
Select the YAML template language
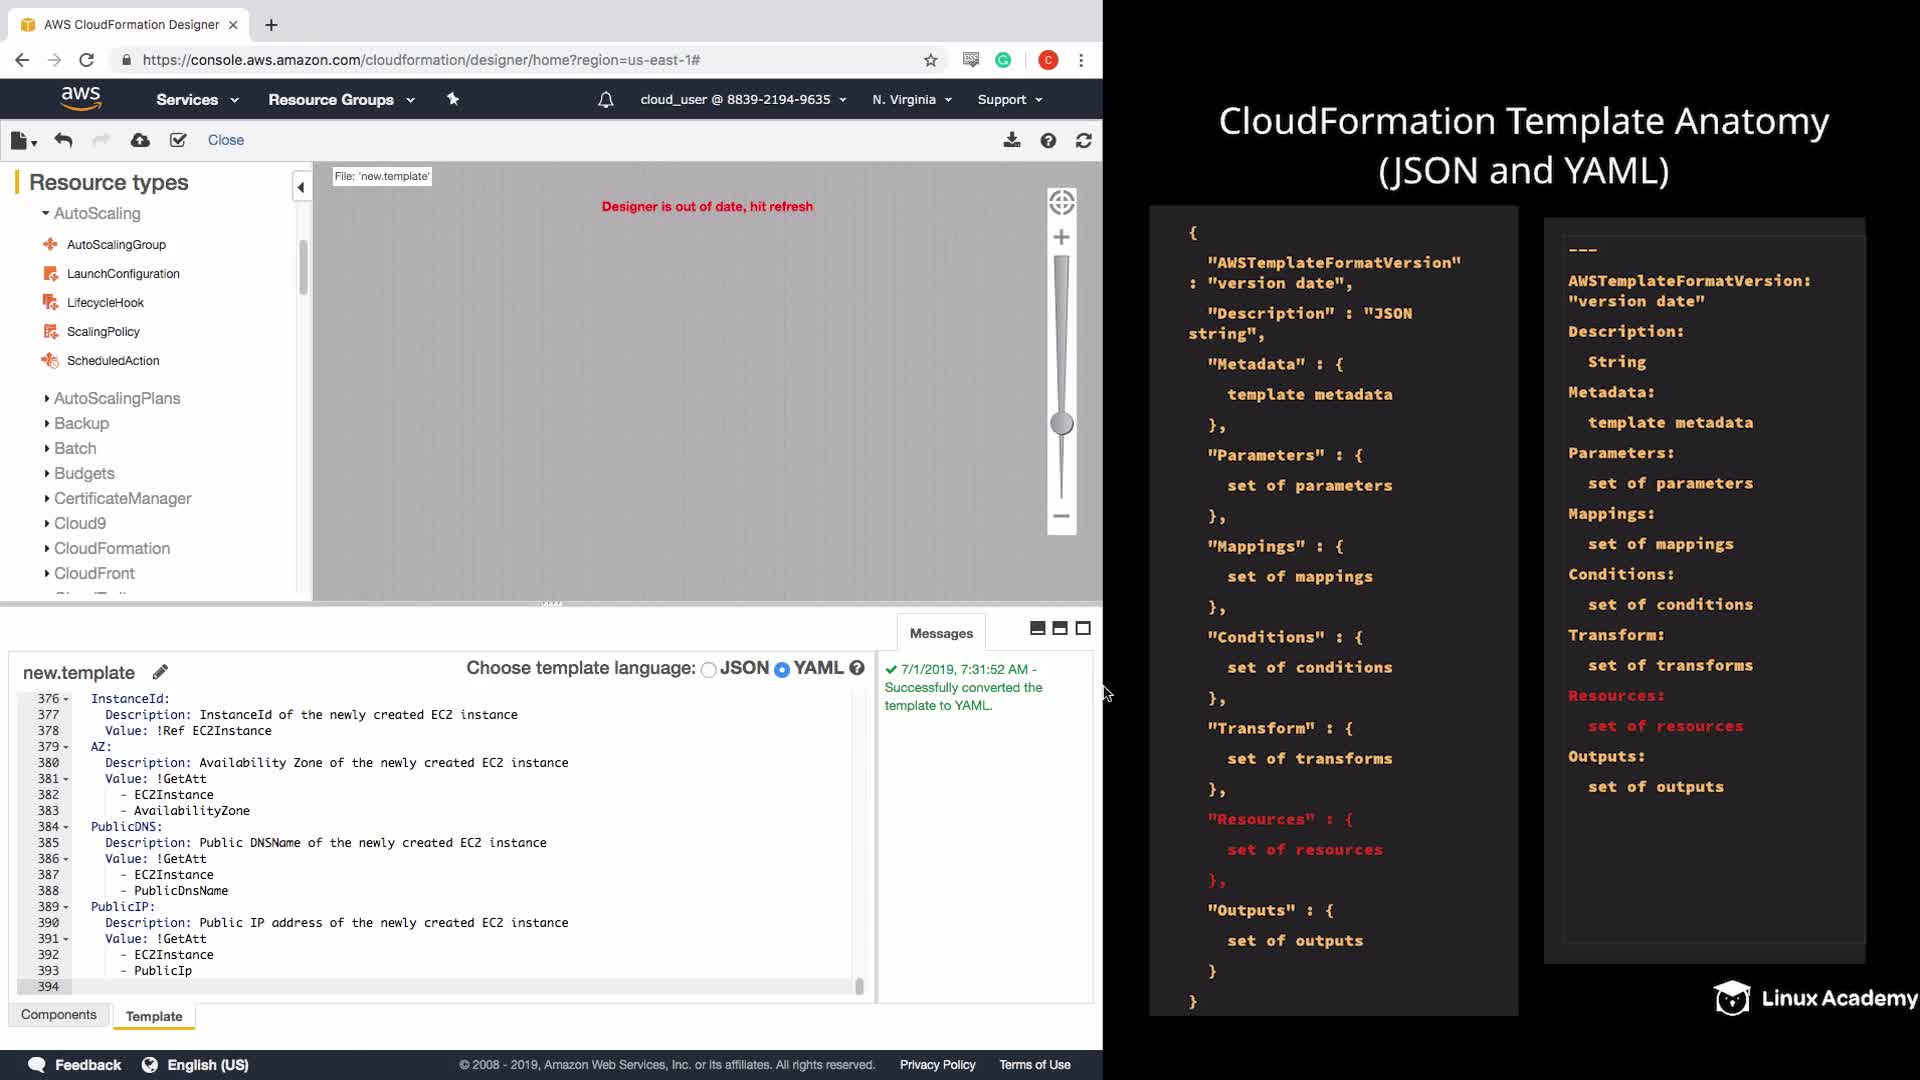(782, 669)
